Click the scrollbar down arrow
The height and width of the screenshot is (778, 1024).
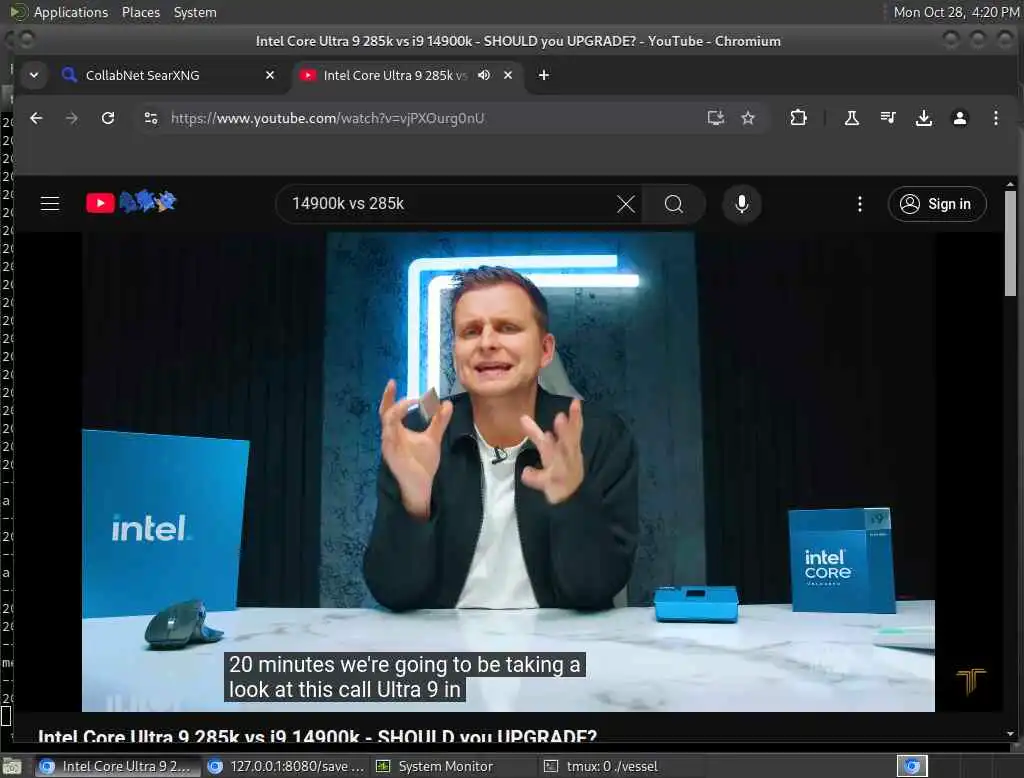click(1010, 734)
